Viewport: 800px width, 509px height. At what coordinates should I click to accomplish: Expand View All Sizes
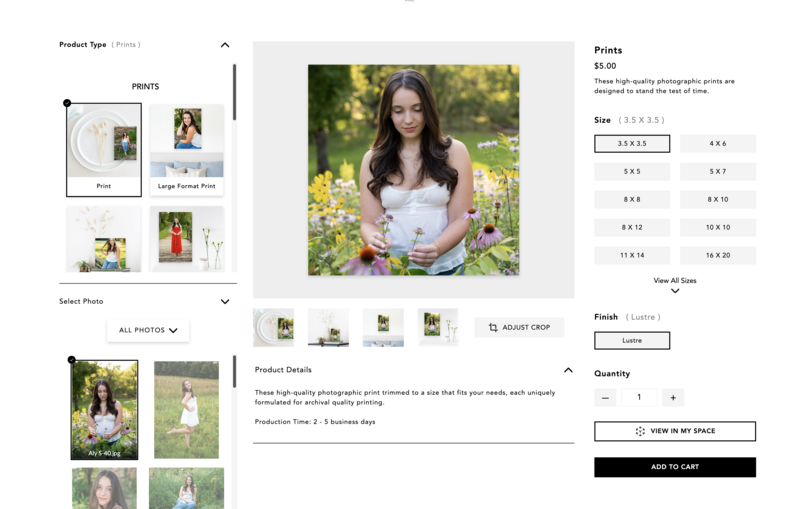pyautogui.click(x=675, y=285)
